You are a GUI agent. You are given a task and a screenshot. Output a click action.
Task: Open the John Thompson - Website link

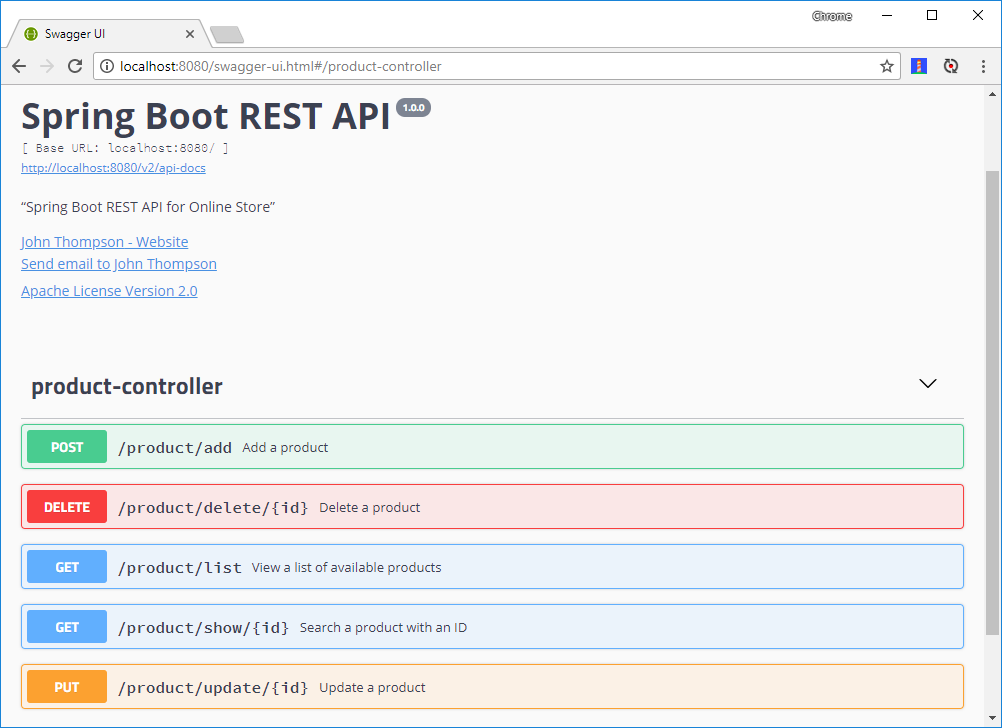104,241
